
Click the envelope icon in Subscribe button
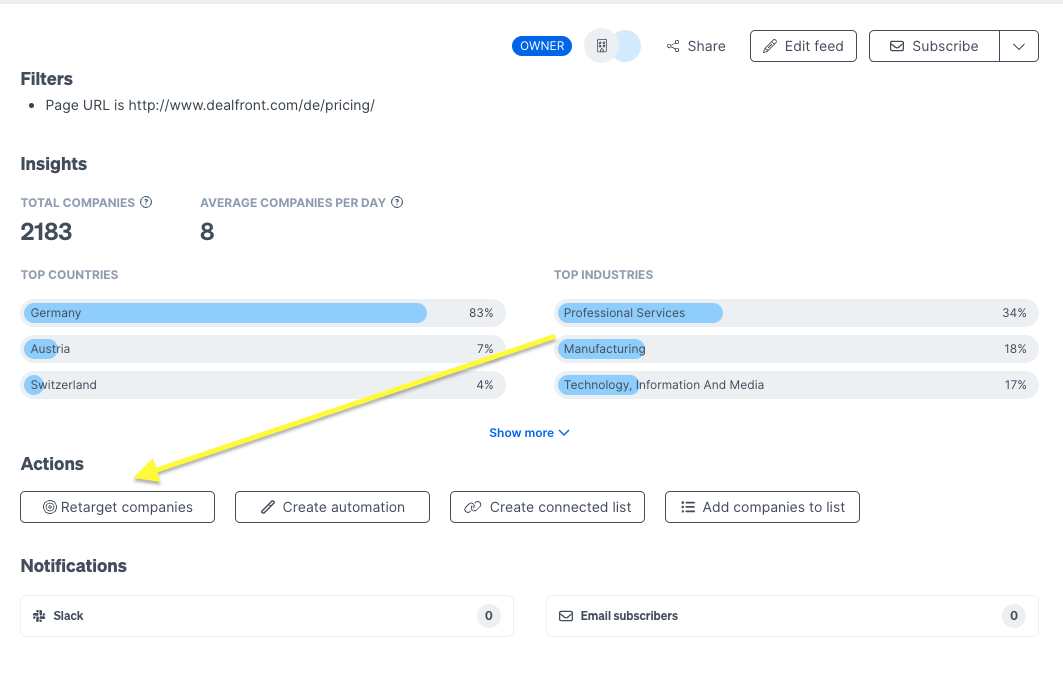tap(897, 46)
